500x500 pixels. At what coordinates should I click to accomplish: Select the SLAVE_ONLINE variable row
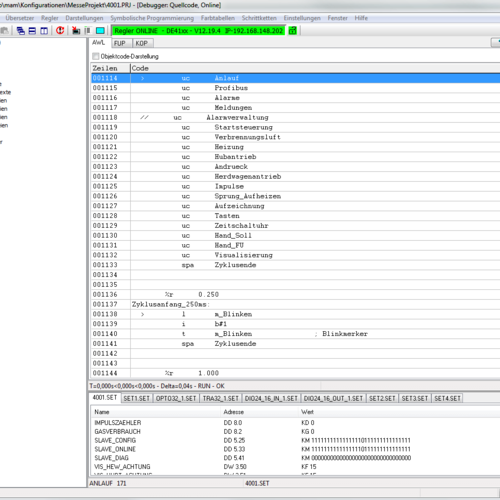(x=295, y=449)
